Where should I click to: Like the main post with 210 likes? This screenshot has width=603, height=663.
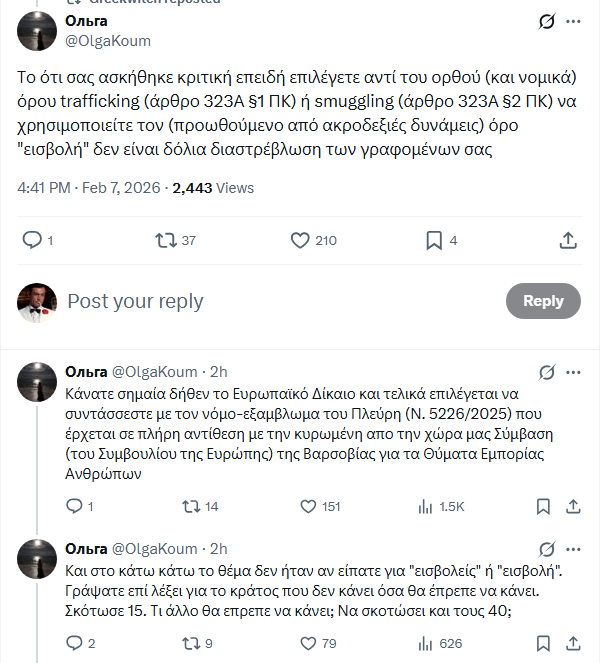[300, 240]
